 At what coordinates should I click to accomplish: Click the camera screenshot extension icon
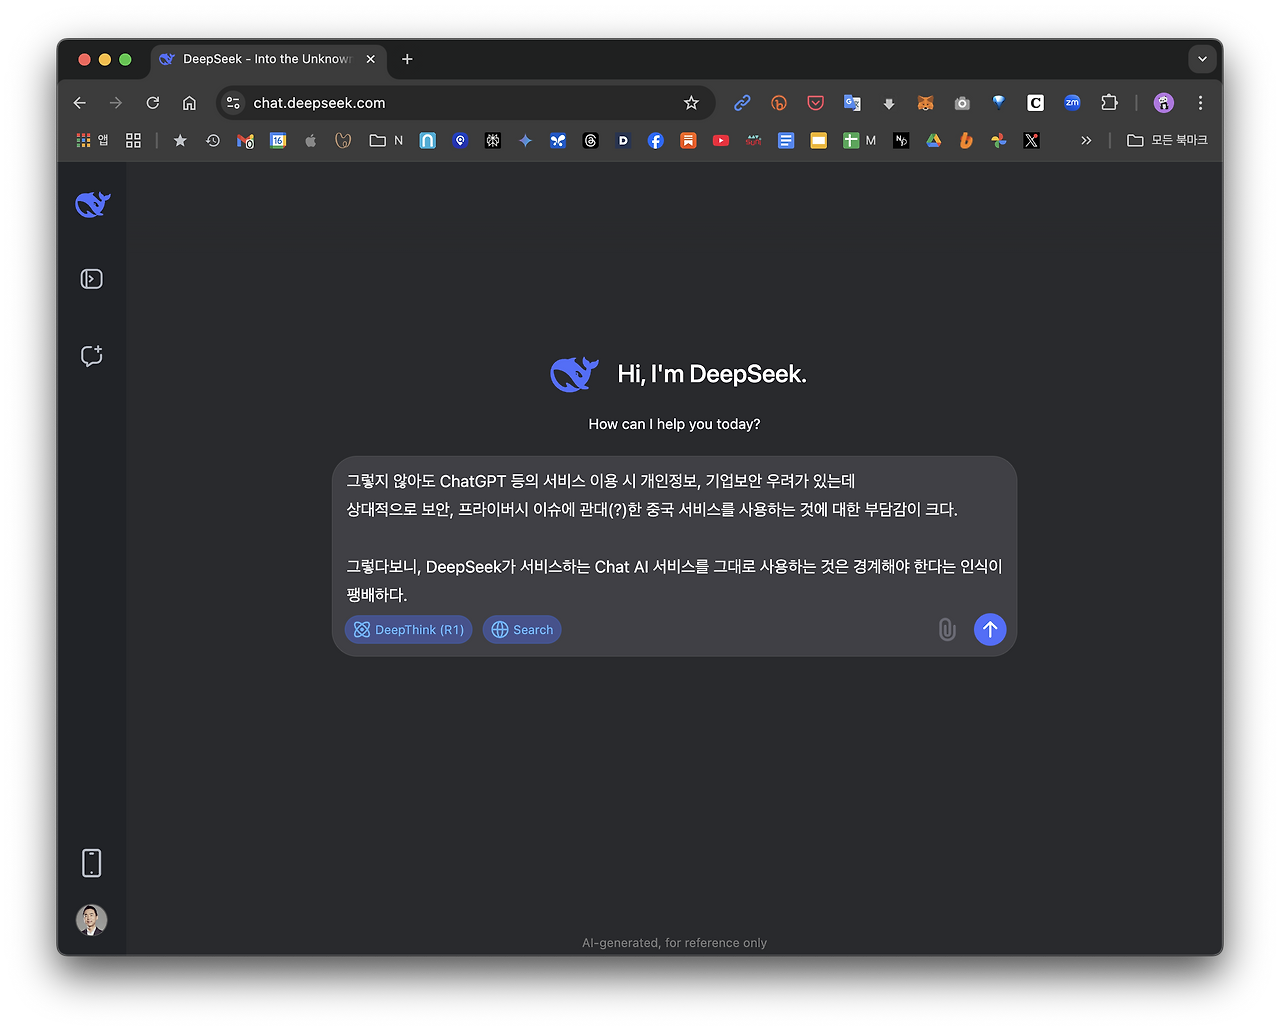point(962,103)
